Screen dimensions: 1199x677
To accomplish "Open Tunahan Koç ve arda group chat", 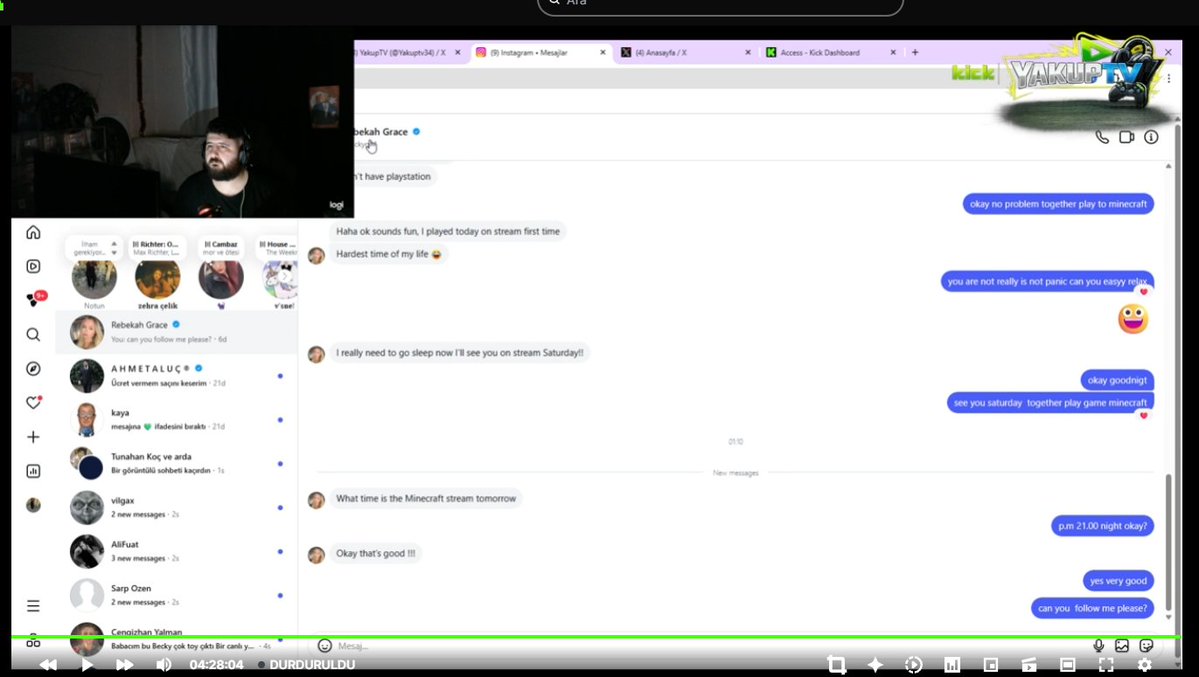I will pyautogui.click(x=176, y=464).
